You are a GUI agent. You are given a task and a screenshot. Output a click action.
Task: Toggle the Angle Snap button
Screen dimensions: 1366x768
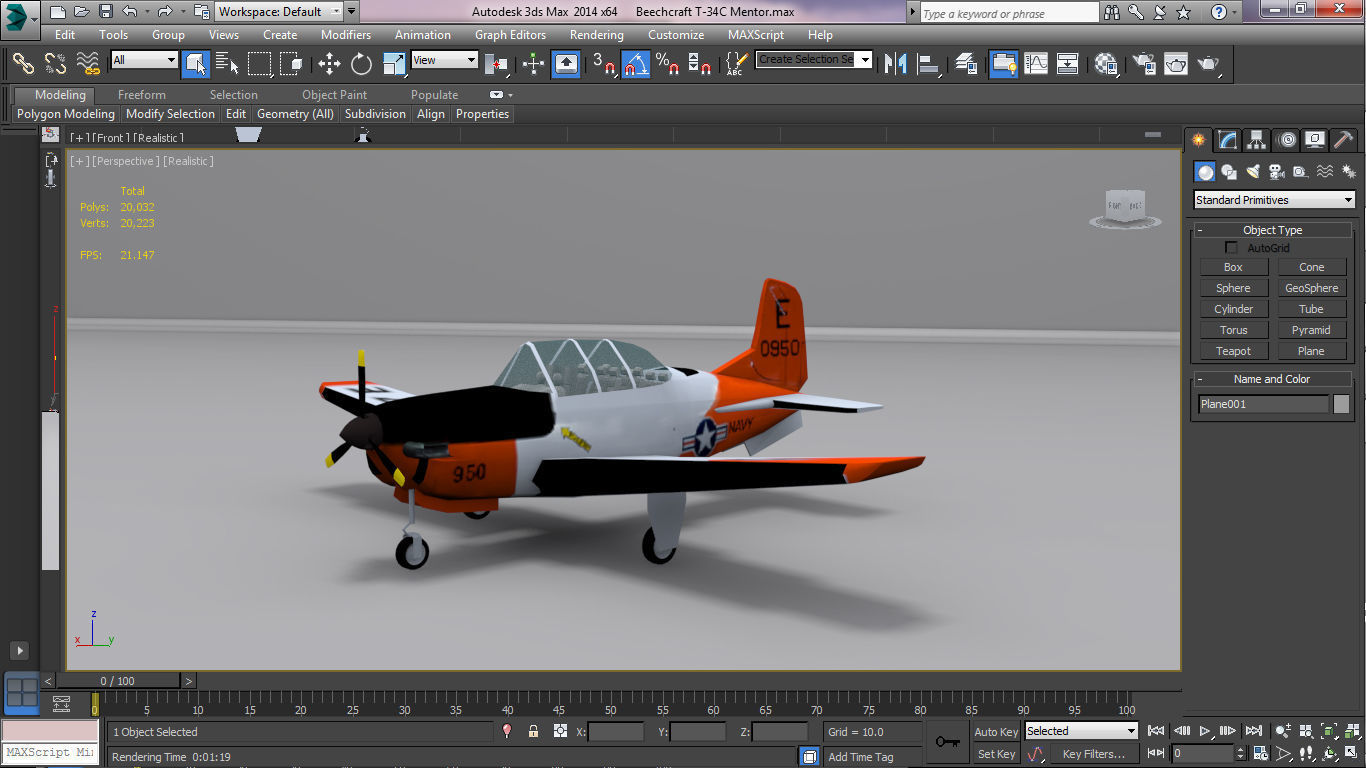tap(636, 64)
